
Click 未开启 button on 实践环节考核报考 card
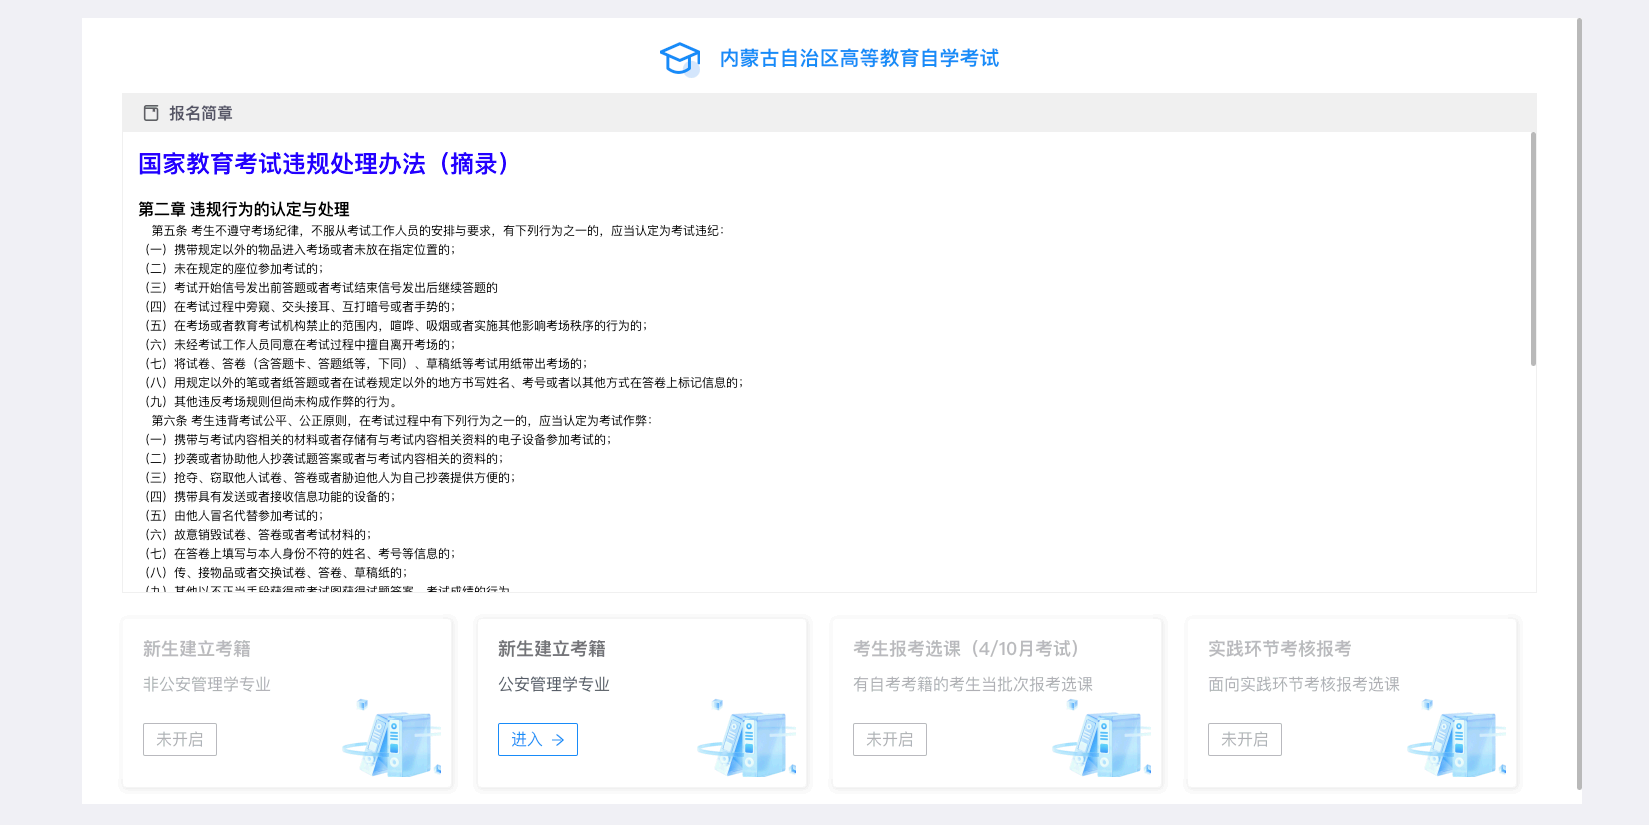point(1245,740)
